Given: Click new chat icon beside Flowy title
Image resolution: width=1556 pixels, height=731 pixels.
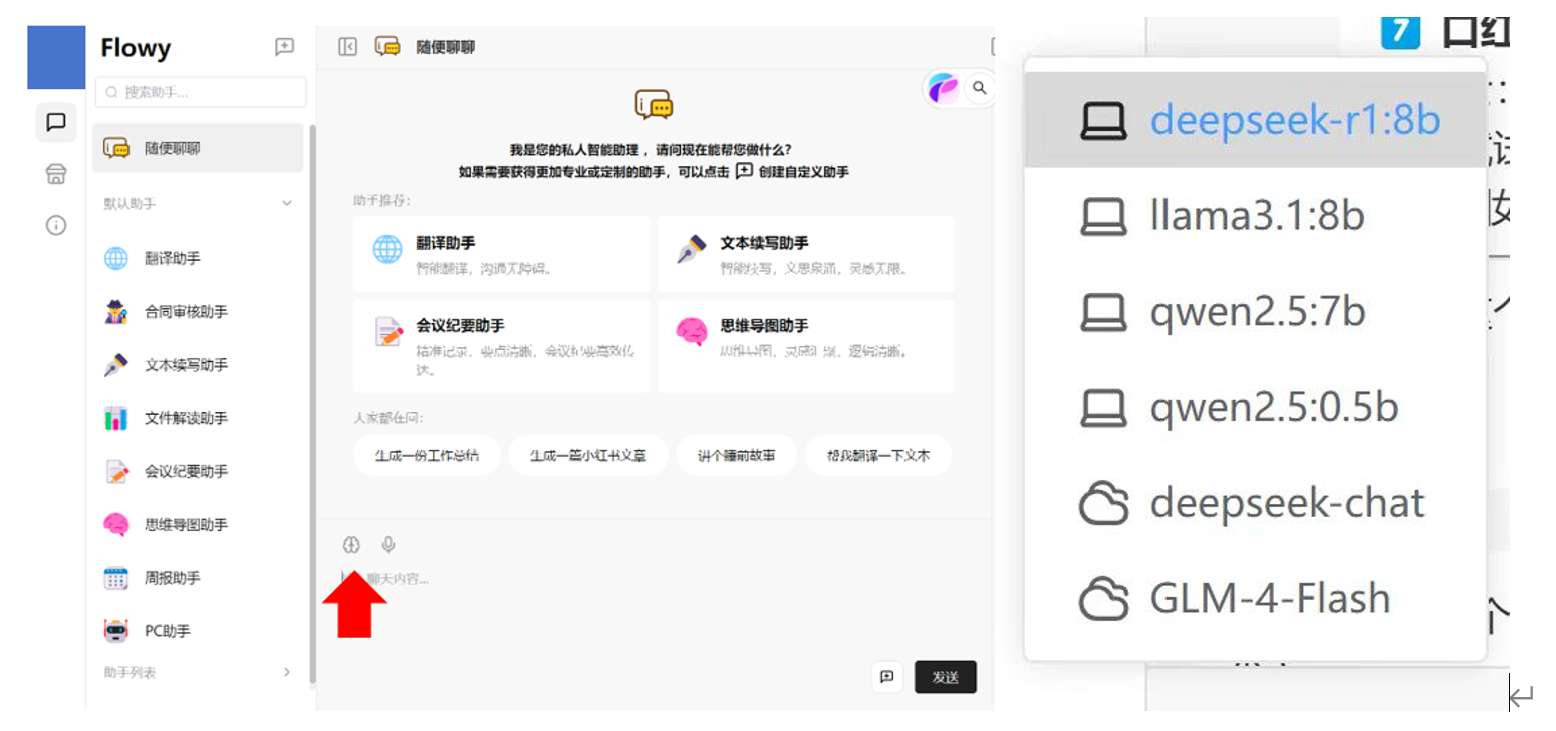Looking at the screenshot, I should [284, 47].
